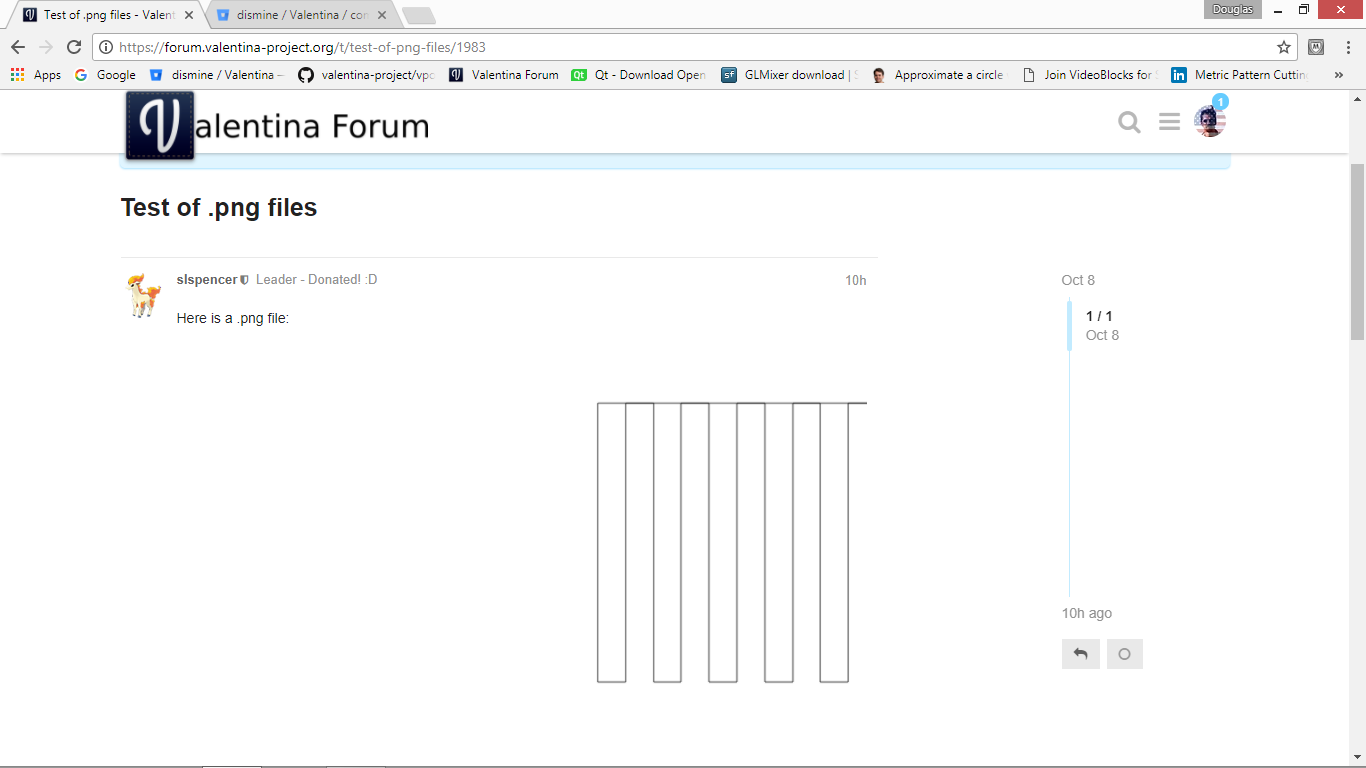Open Chrome's three-dot menu

pos(1346,47)
